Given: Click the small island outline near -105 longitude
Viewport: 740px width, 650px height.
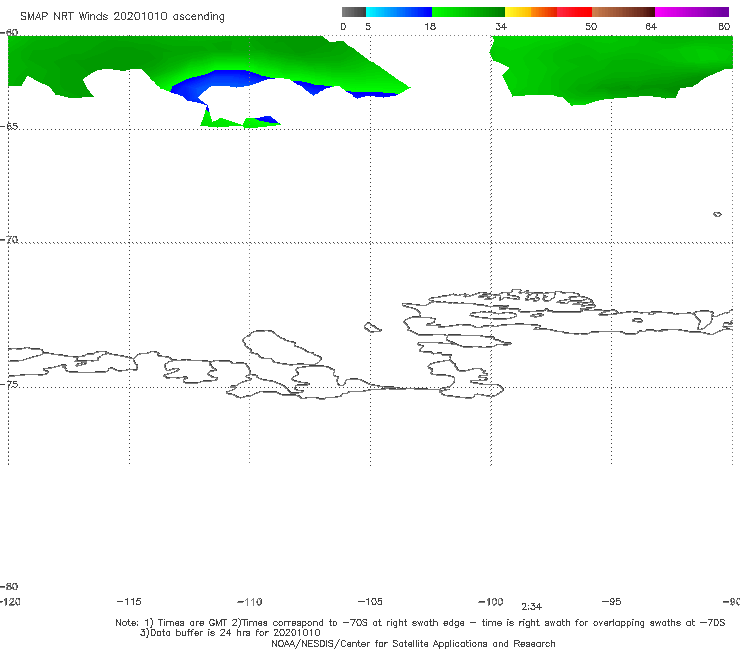Looking at the screenshot, I should pos(372,327).
